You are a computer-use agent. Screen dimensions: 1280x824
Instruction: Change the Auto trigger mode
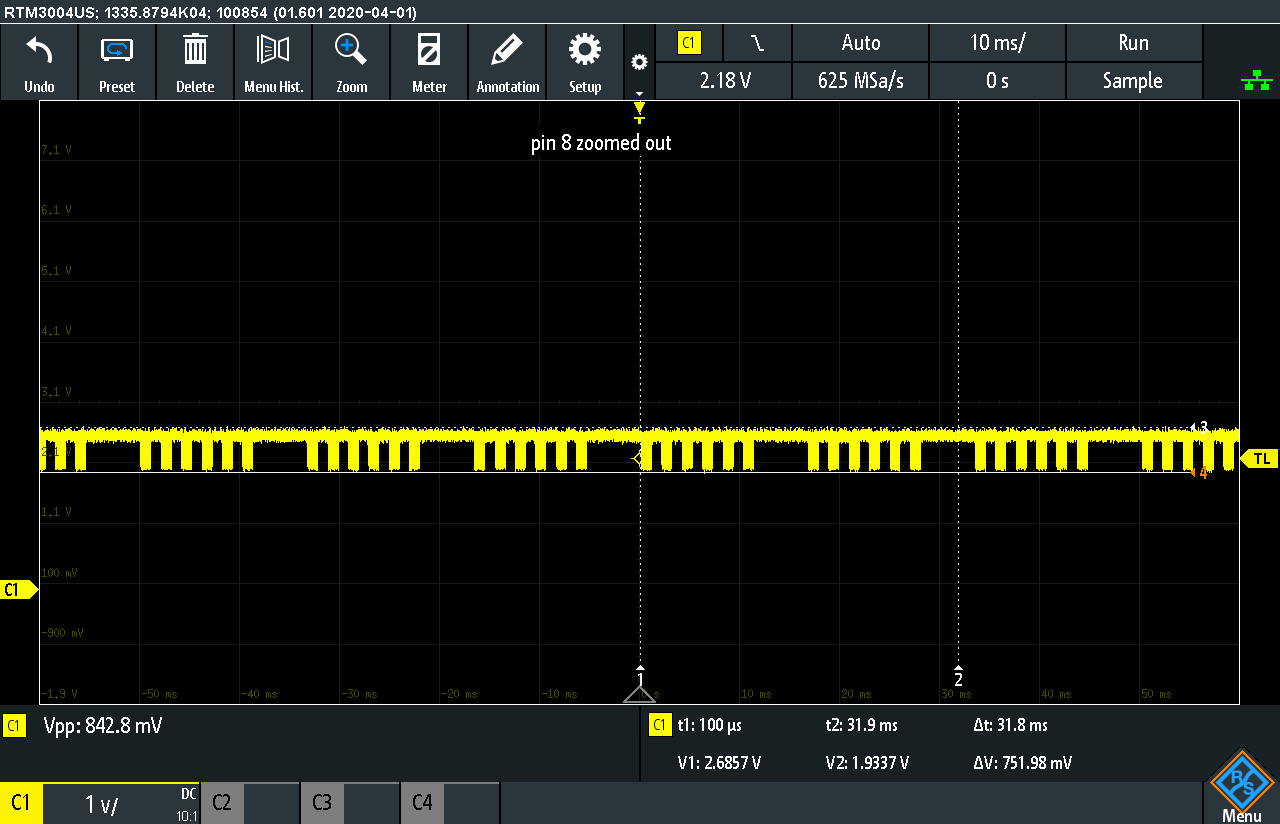pyautogui.click(x=861, y=43)
